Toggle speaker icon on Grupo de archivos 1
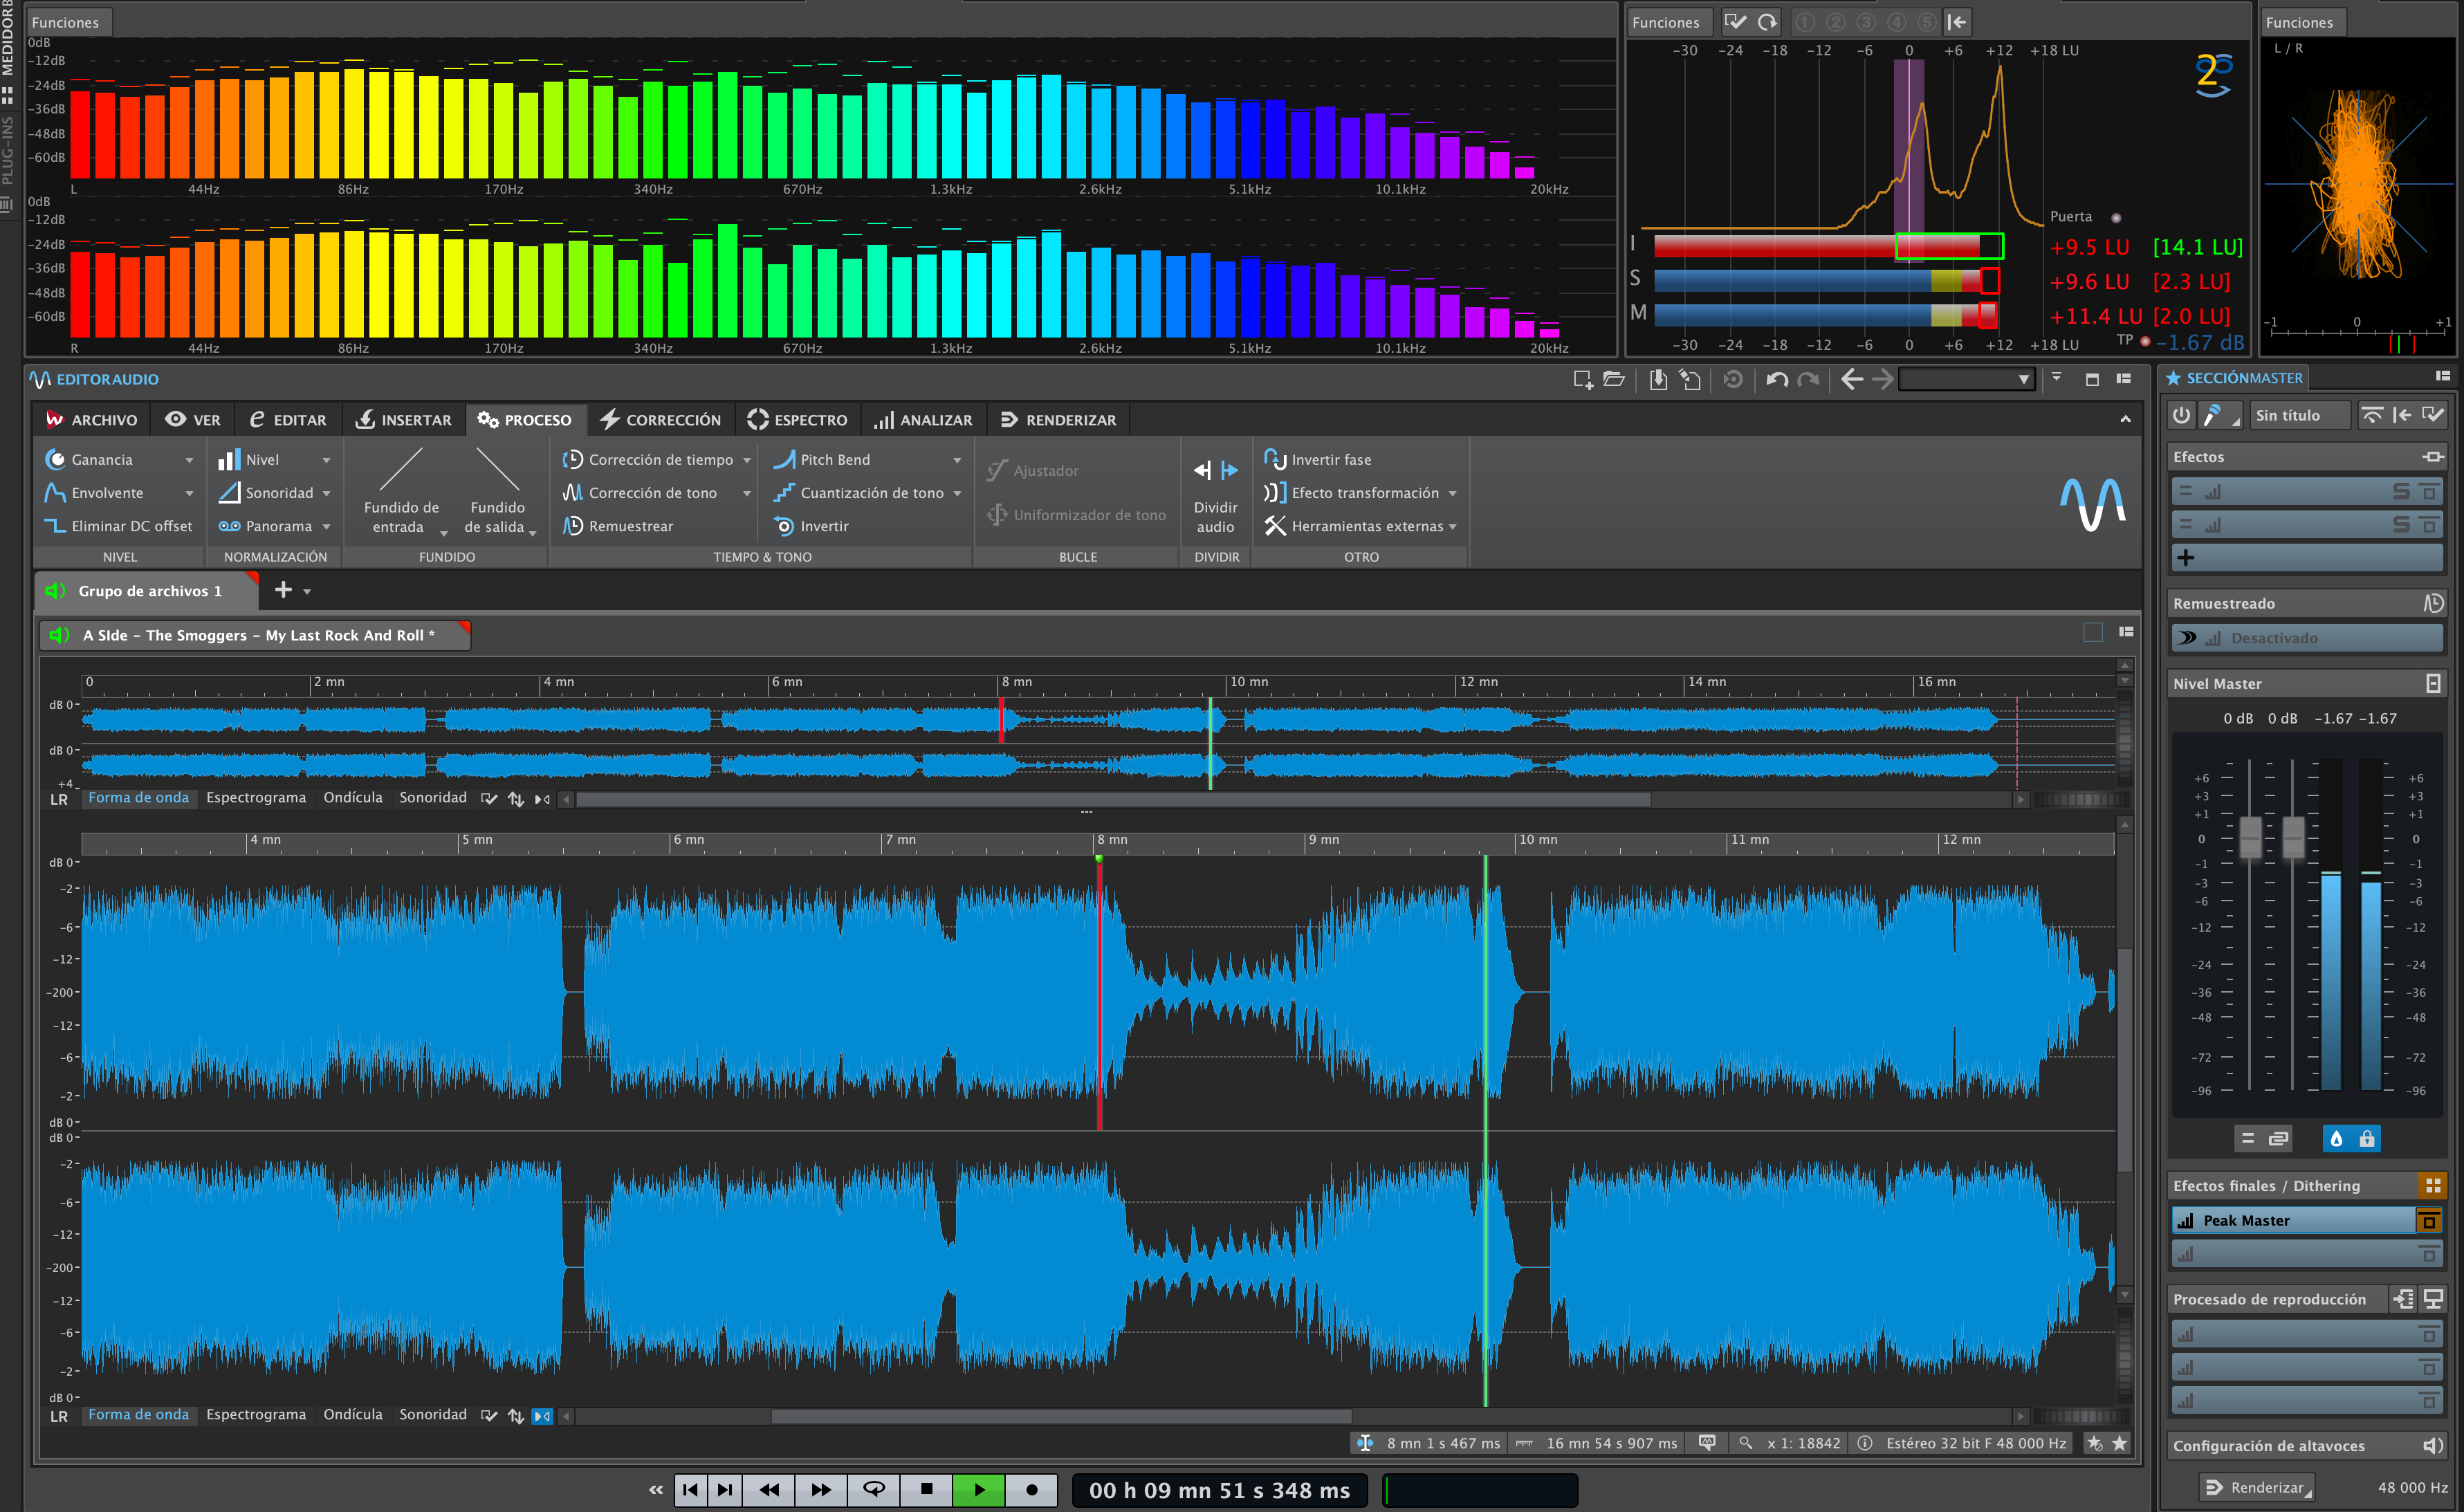Image resolution: width=2464 pixels, height=1512 pixels. click(55, 591)
